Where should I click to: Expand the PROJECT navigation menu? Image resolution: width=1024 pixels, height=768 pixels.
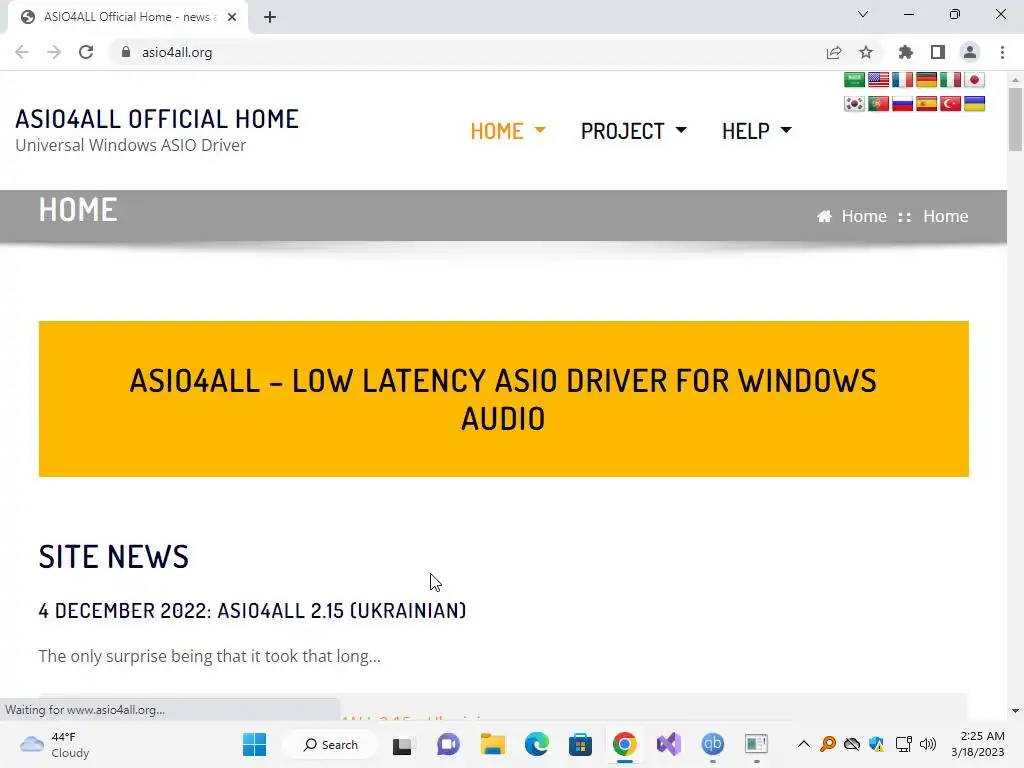pos(633,131)
